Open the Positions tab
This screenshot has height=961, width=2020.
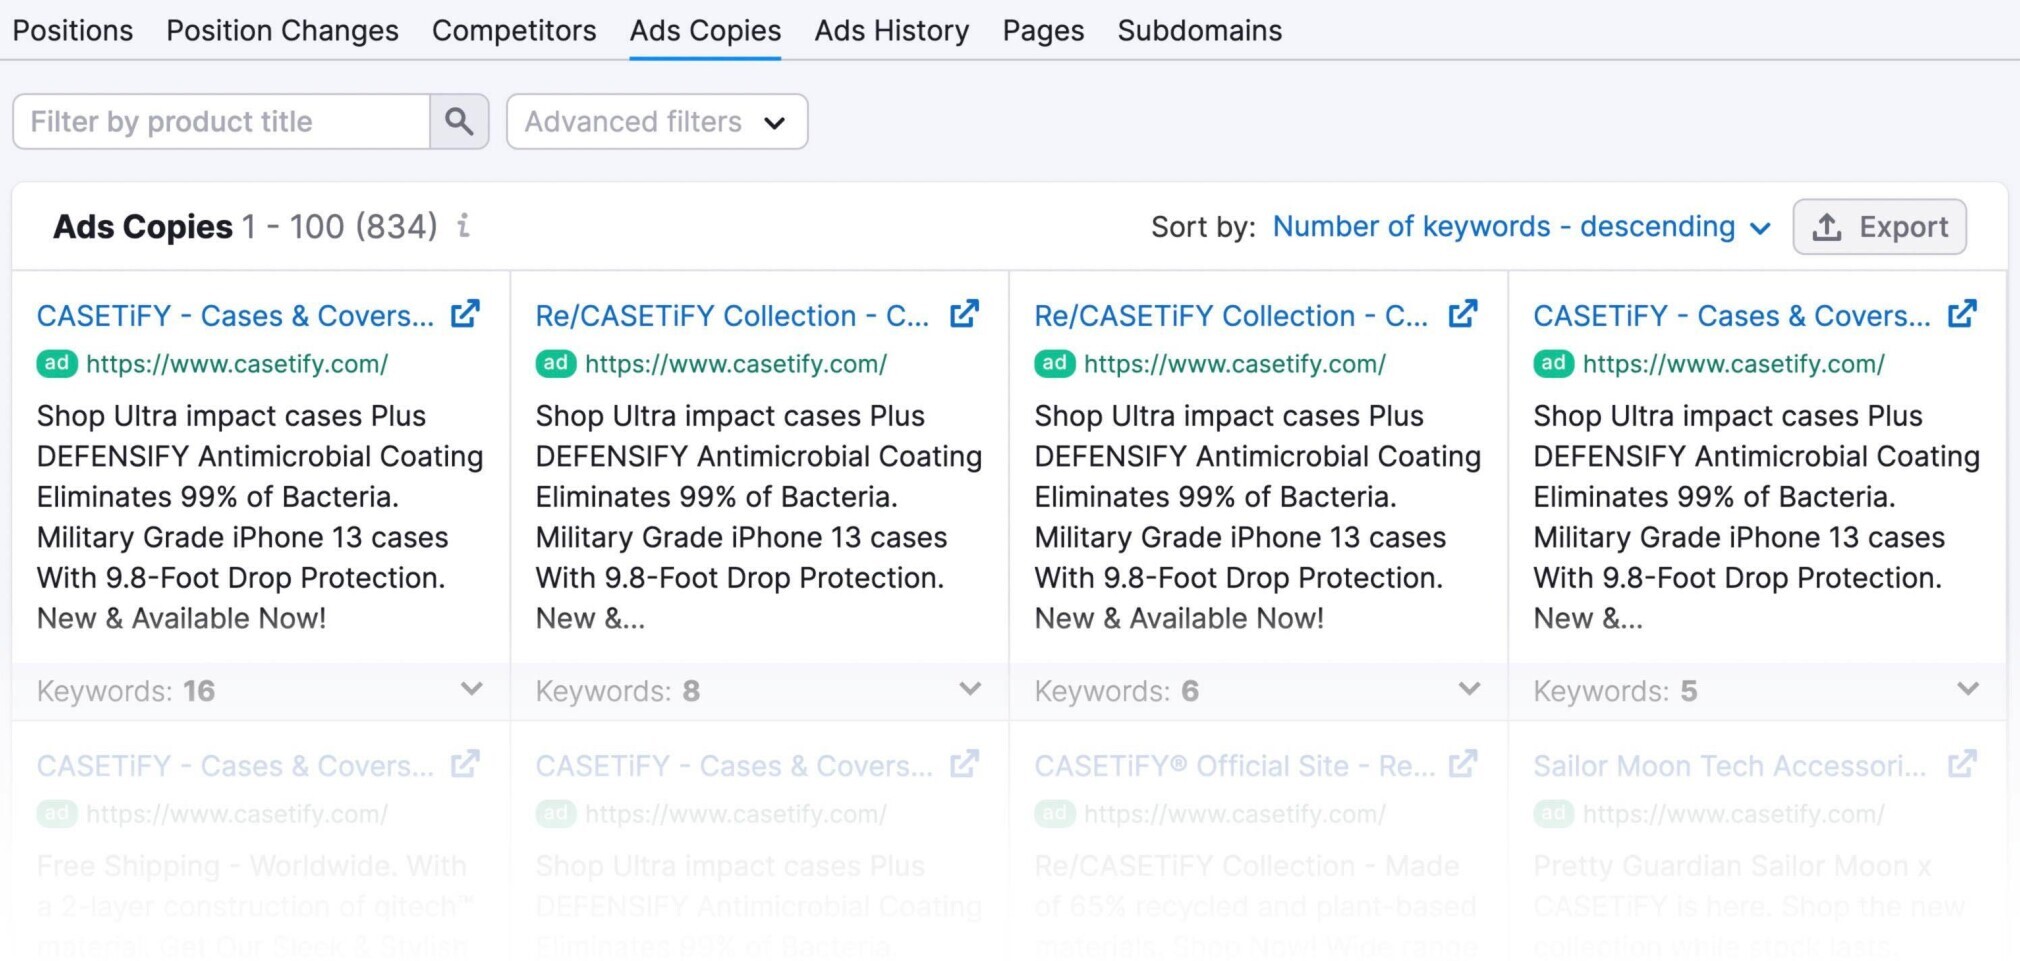pyautogui.click(x=72, y=30)
